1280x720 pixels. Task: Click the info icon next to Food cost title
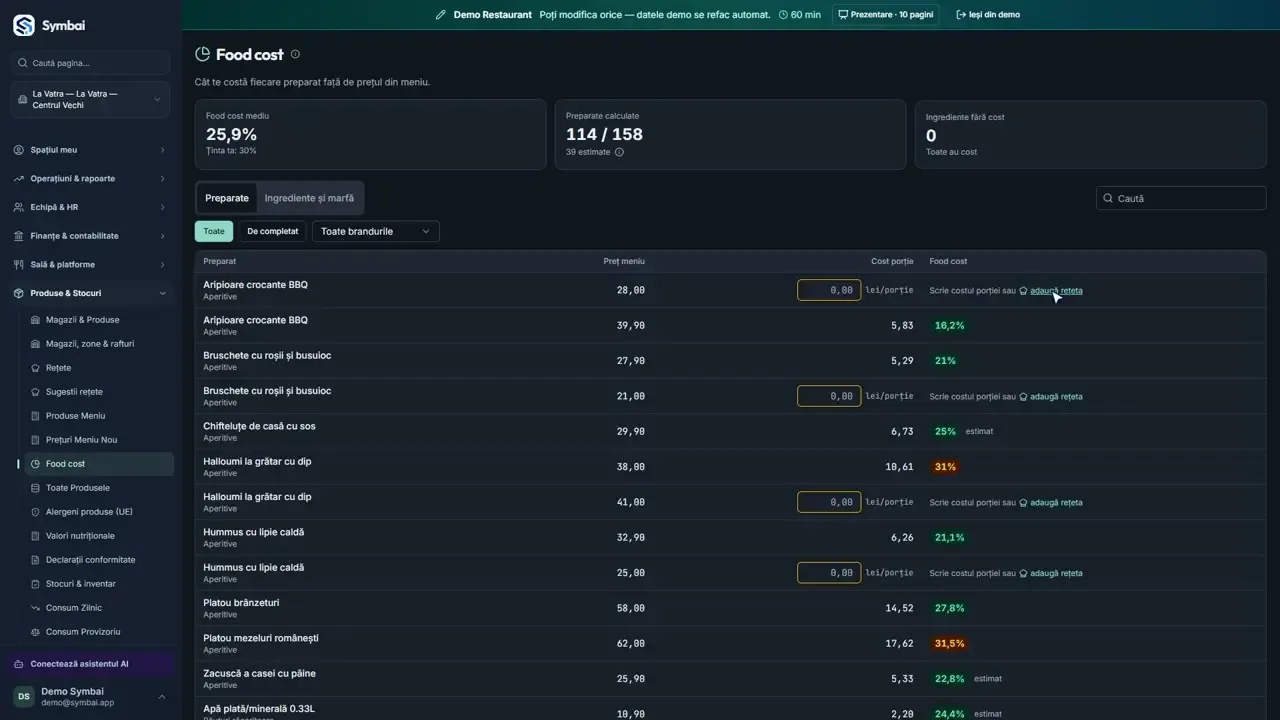pyautogui.click(x=295, y=54)
